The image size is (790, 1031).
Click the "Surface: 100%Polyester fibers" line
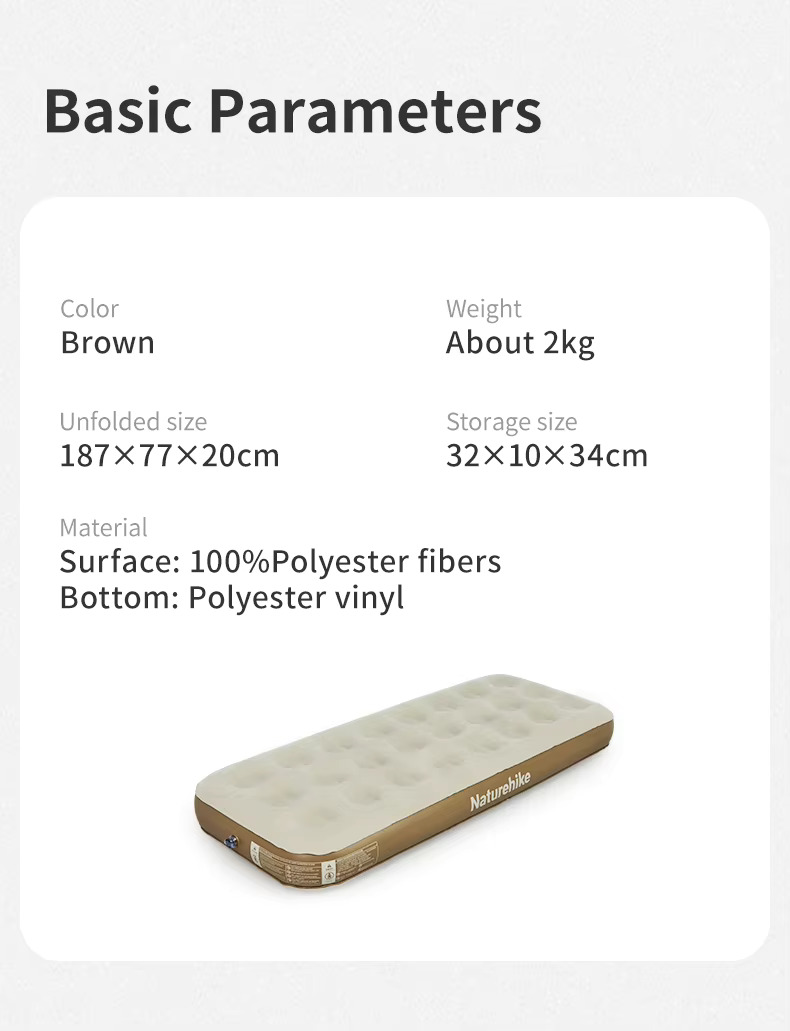(280, 562)
